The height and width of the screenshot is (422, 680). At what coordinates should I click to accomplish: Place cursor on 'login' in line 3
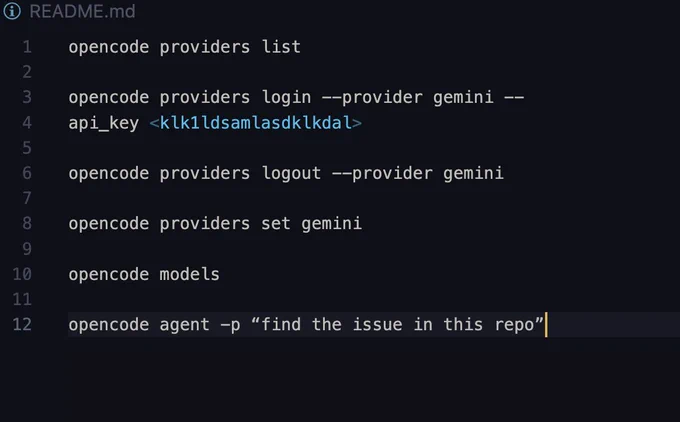tap(286, 98)
